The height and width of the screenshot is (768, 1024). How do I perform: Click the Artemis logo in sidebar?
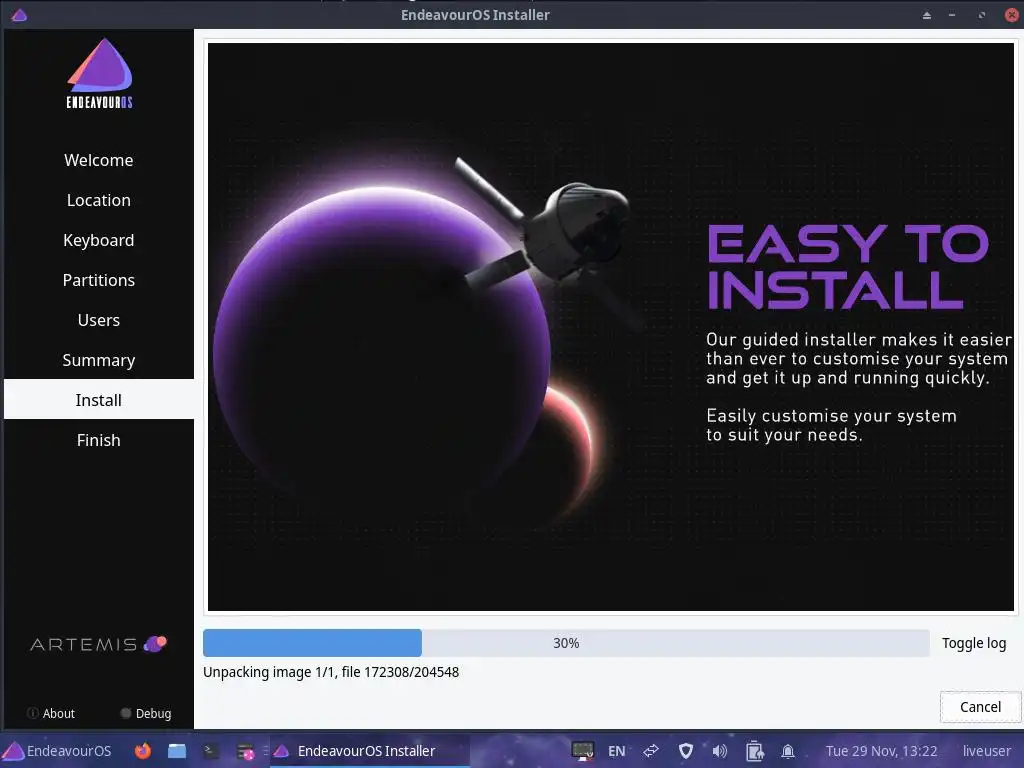coord(99,645)
